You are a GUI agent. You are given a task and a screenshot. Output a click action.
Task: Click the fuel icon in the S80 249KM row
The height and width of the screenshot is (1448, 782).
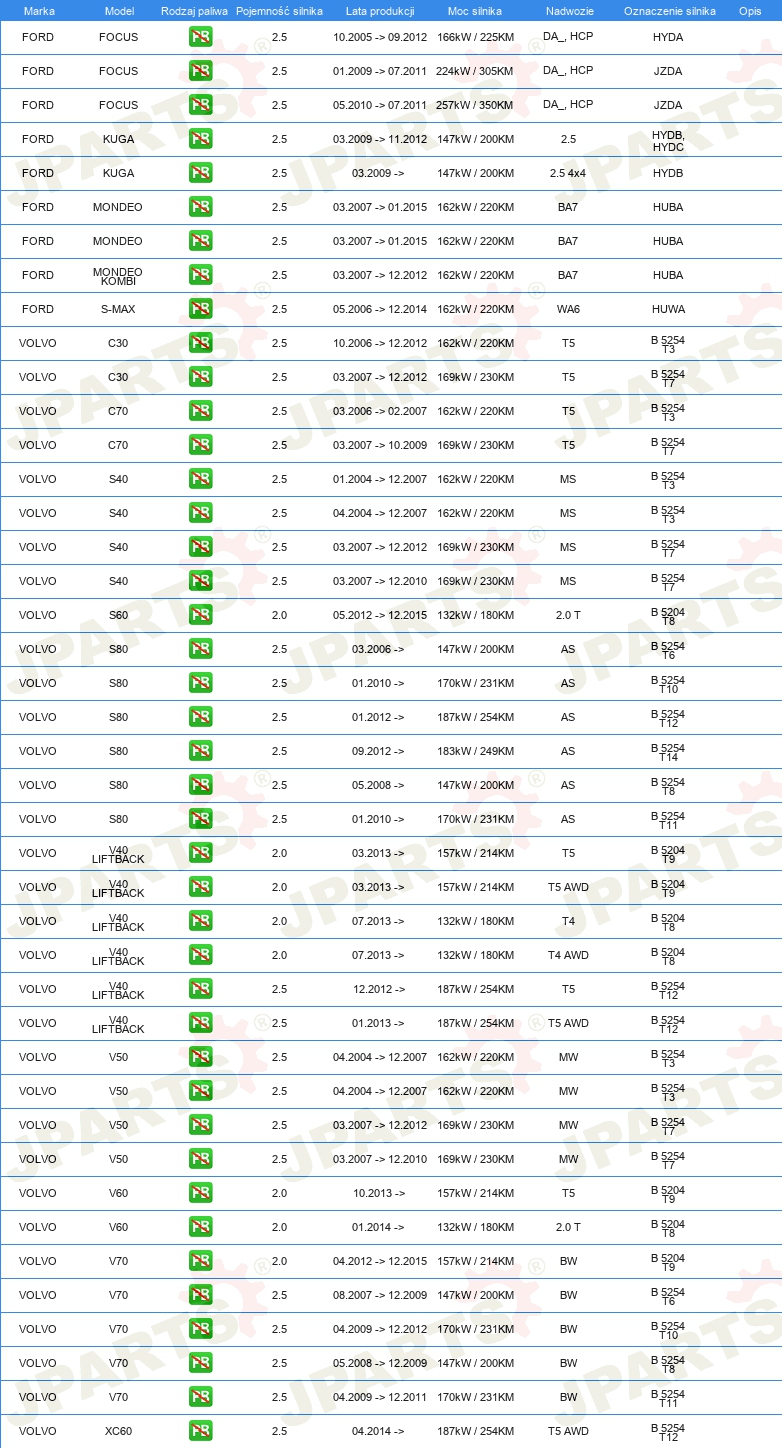point(200,751)
